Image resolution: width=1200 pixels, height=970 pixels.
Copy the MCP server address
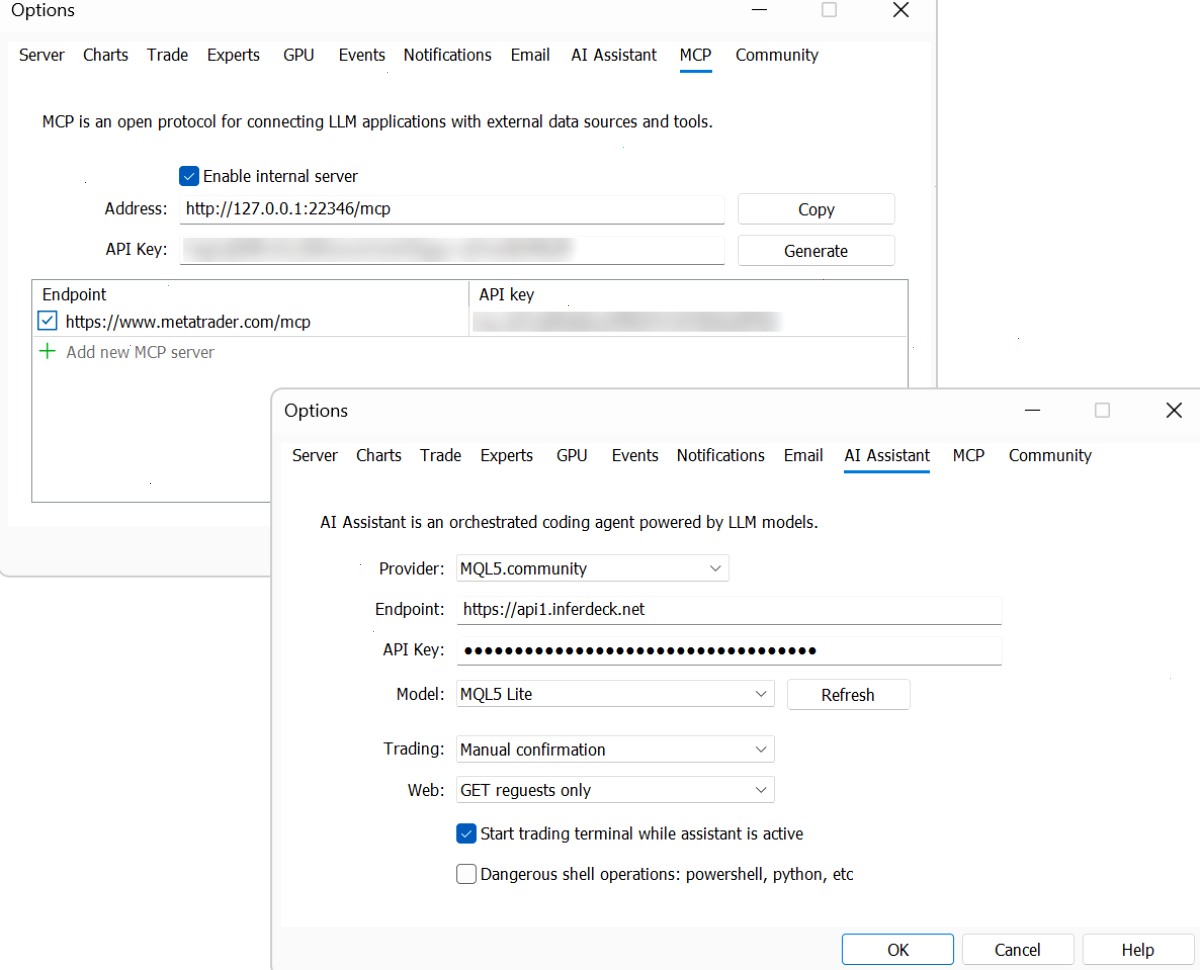[x=816, y=209]
